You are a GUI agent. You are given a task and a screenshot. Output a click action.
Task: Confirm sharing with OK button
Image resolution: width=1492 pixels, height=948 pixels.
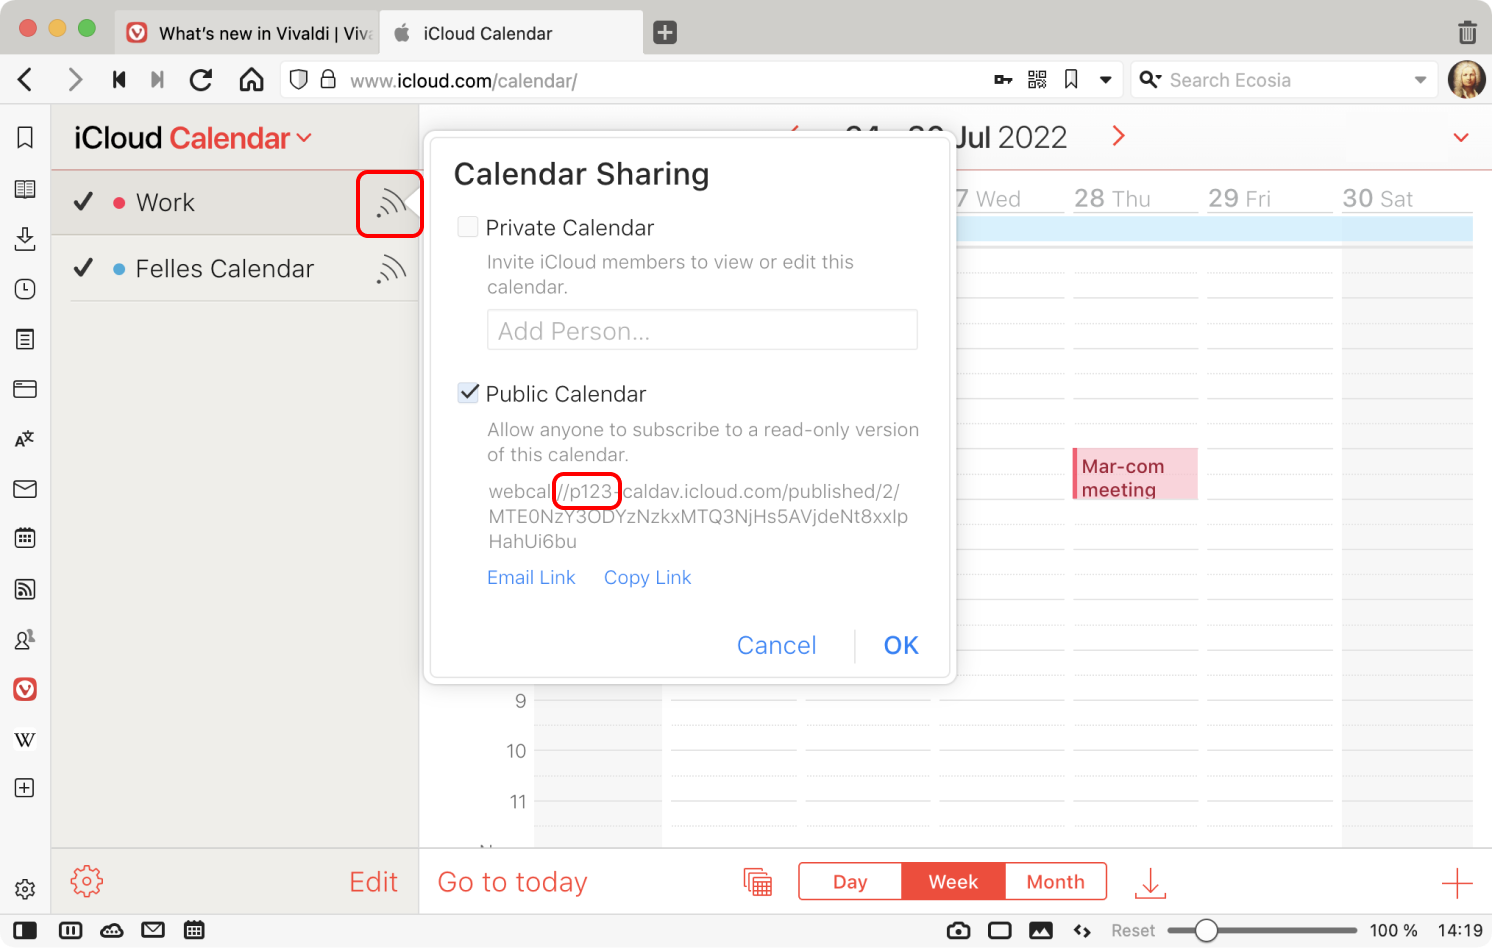(x=901, y=646)
